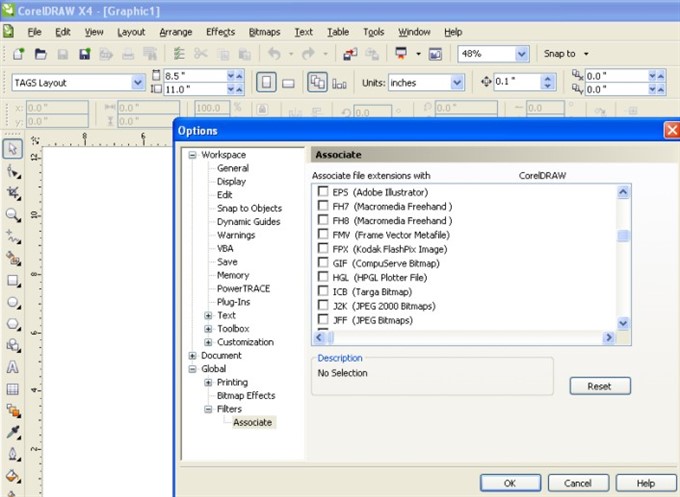
Task: Check the FPX Kodak FlashPix box
Action: pyautogui.click(x=323, y=248)
